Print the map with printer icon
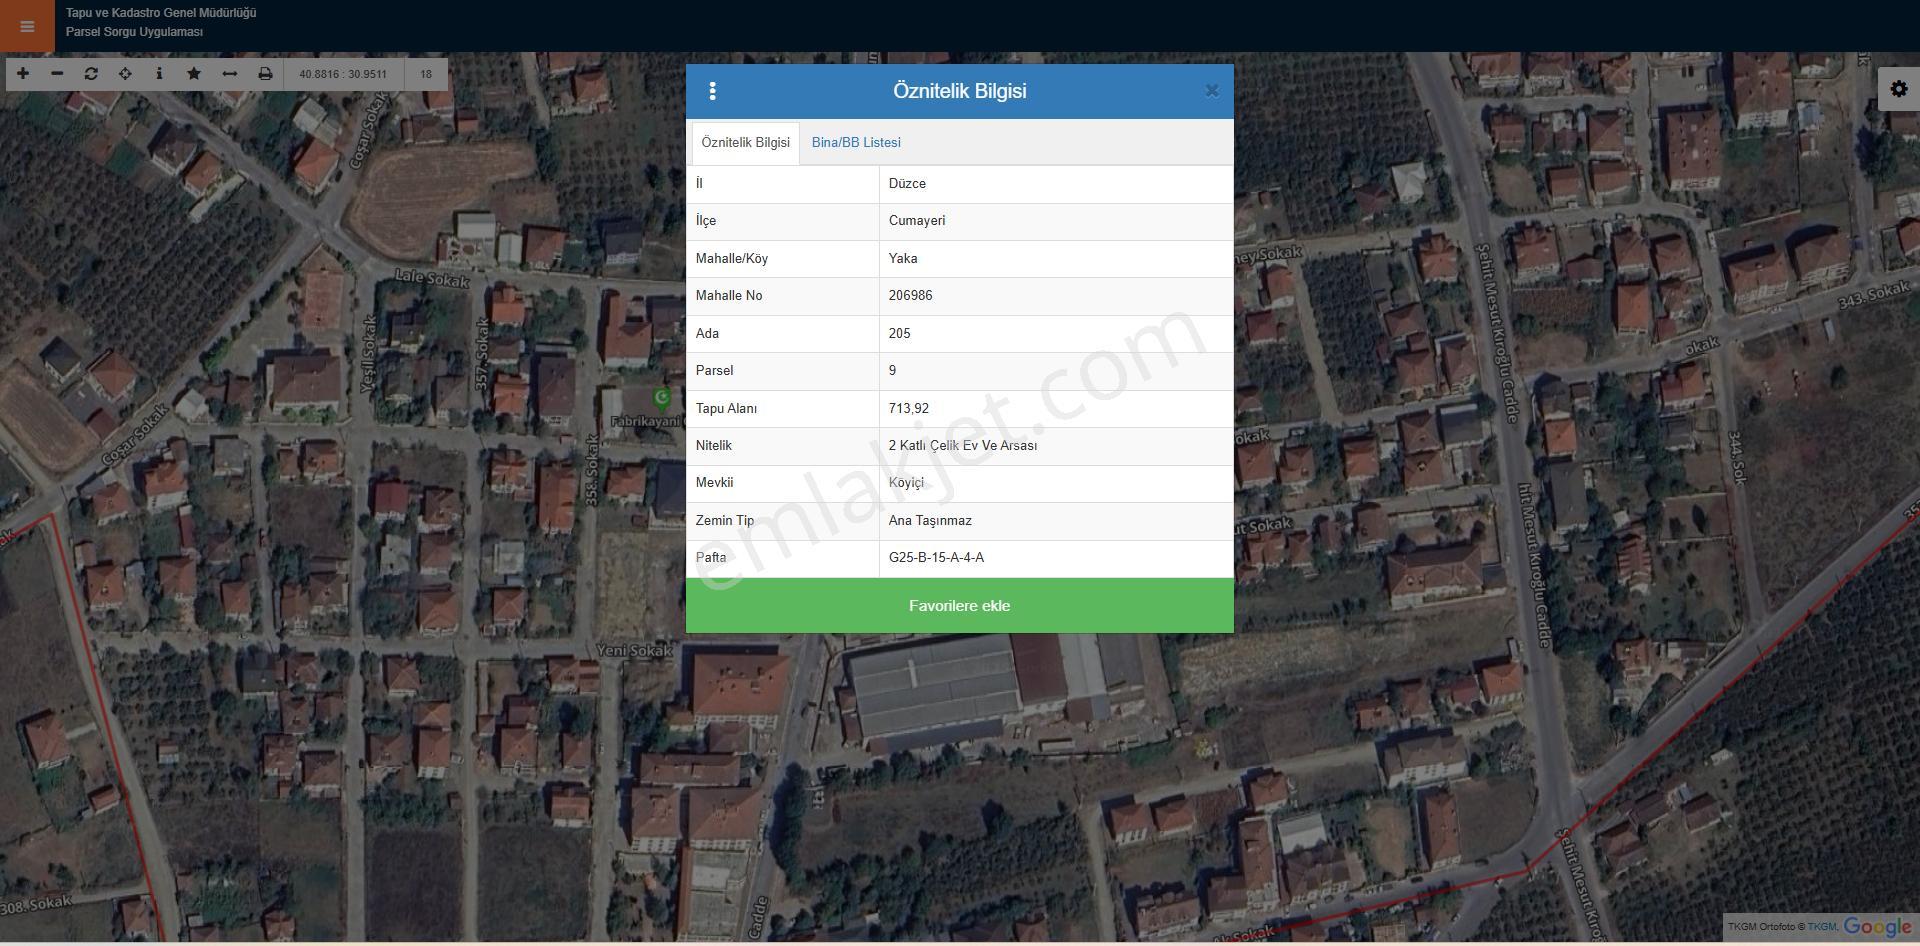This screenshot has height=946, width=1920. (x=265, y=74)
